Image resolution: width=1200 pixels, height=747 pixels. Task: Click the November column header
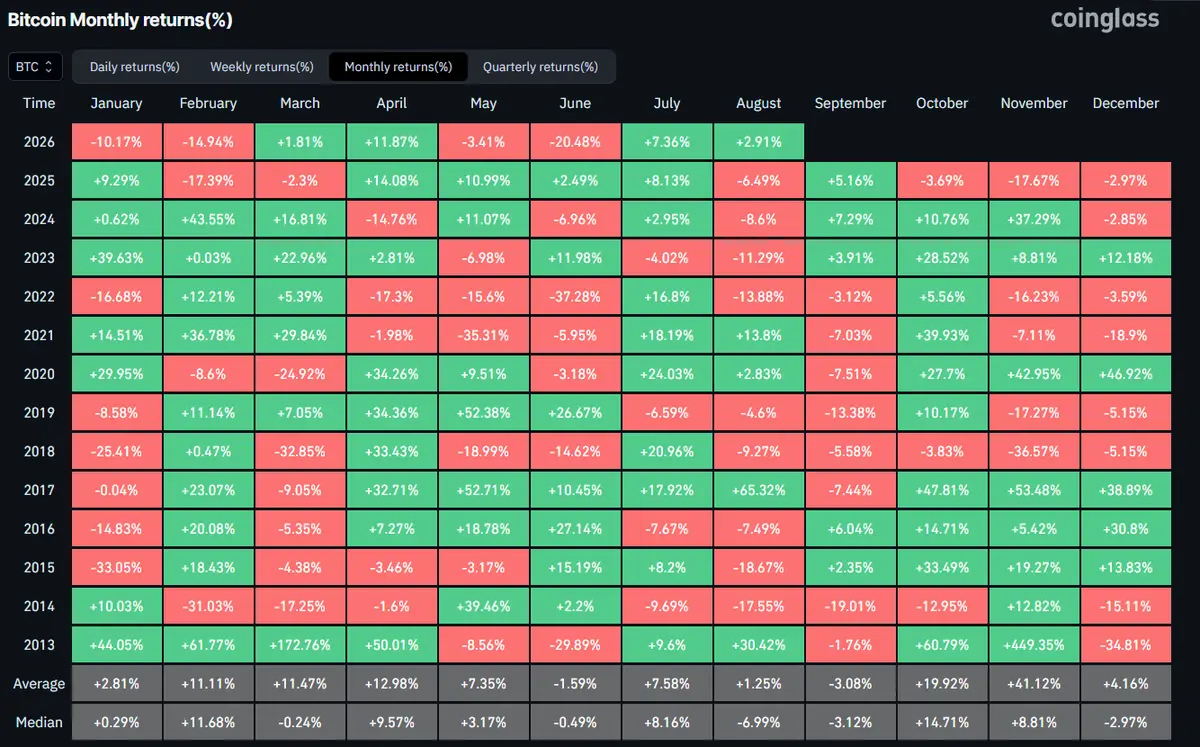(1034, 103)
